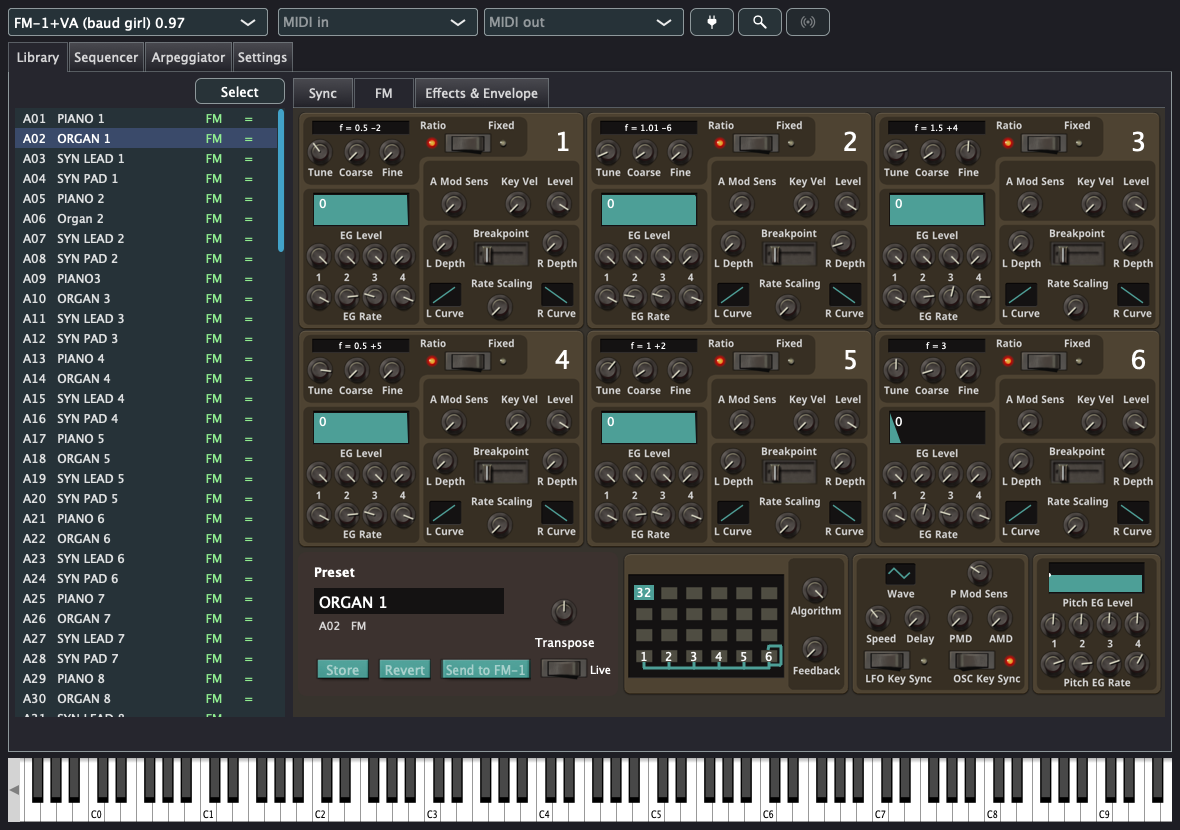Viewport: 1180px width, 830px height.
Task: Click the Pitch EG Level envelope display
Action: click(1096, 578)
